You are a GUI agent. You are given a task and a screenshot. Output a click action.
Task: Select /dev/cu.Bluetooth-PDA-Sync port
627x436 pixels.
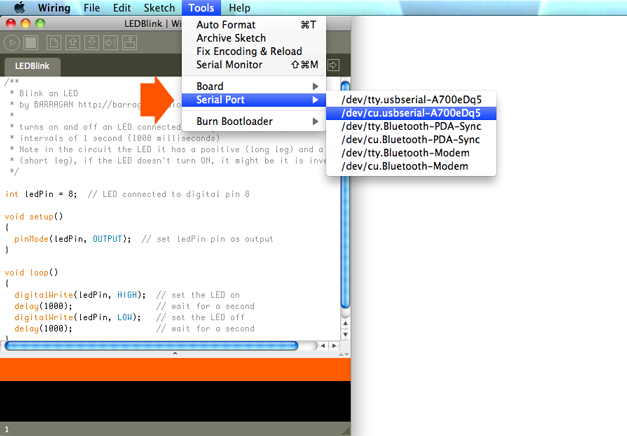click(x=411, y=140)
